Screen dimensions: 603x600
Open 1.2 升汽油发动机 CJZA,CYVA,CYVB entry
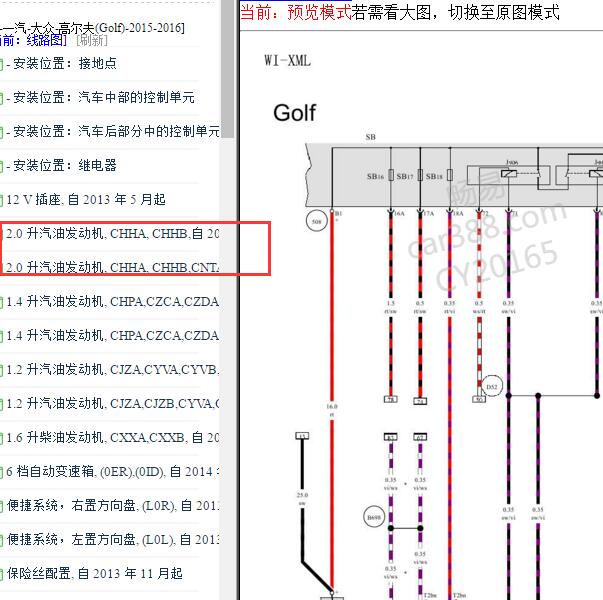(112, 370)
